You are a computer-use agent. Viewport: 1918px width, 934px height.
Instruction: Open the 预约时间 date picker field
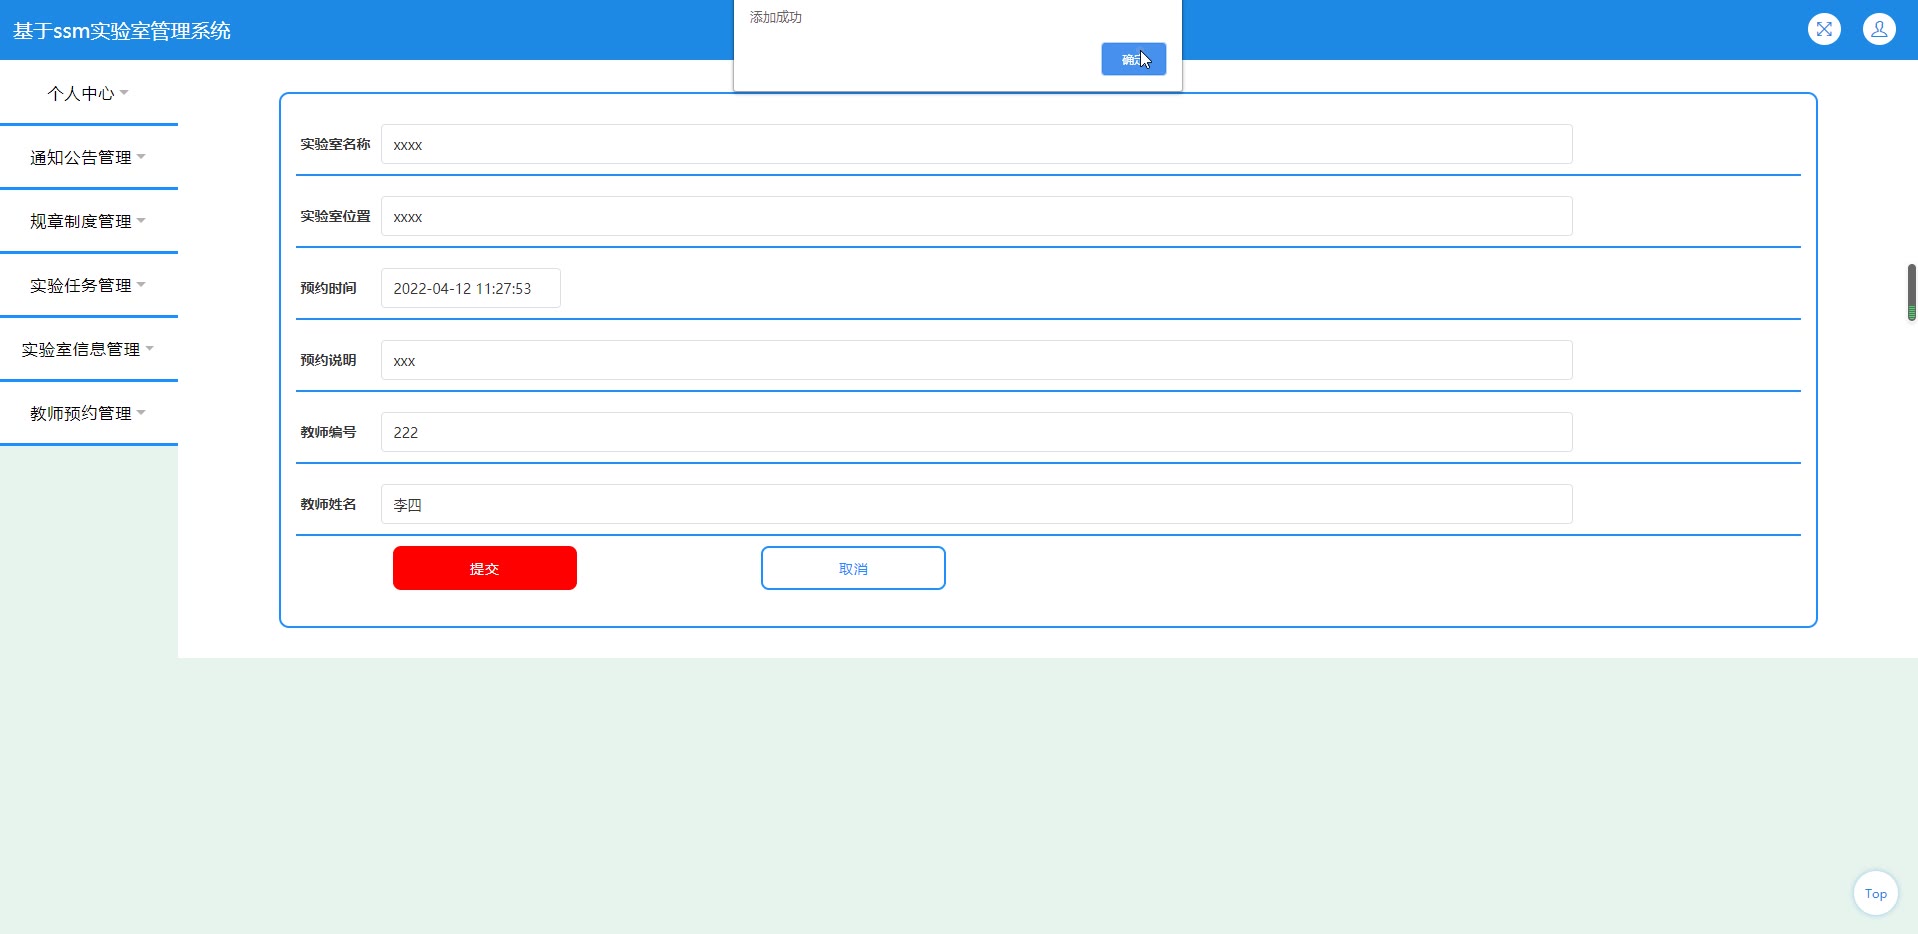pos(470,288)
